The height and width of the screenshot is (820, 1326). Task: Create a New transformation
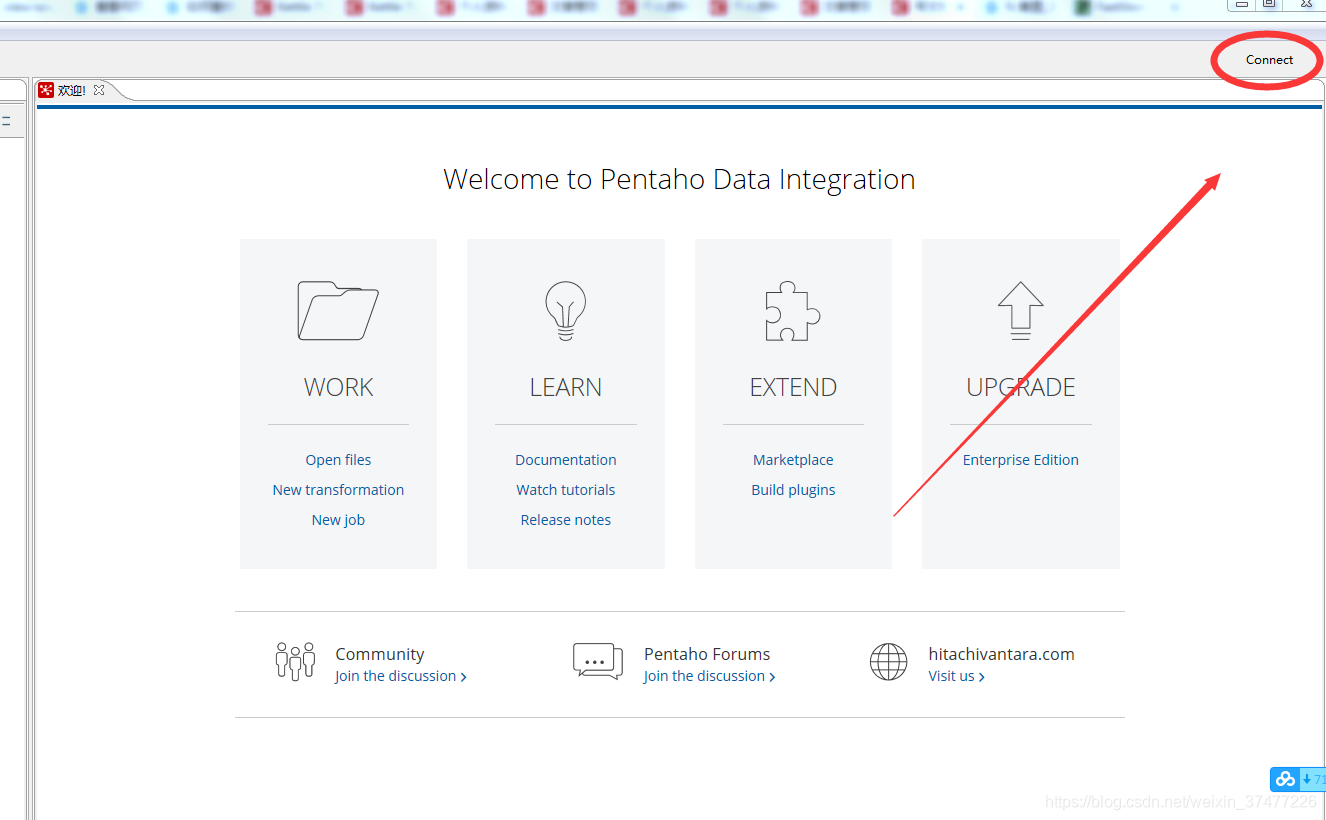[338, 490]
